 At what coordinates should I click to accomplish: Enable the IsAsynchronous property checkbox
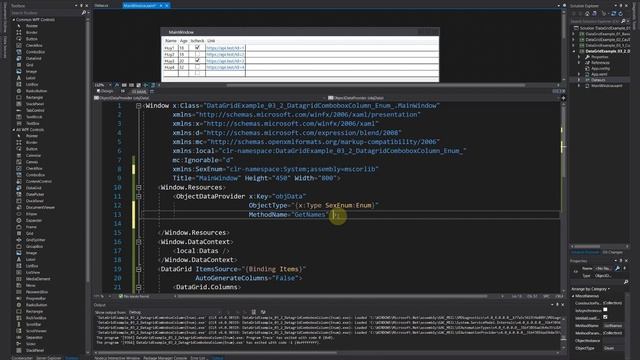[605, 310]
